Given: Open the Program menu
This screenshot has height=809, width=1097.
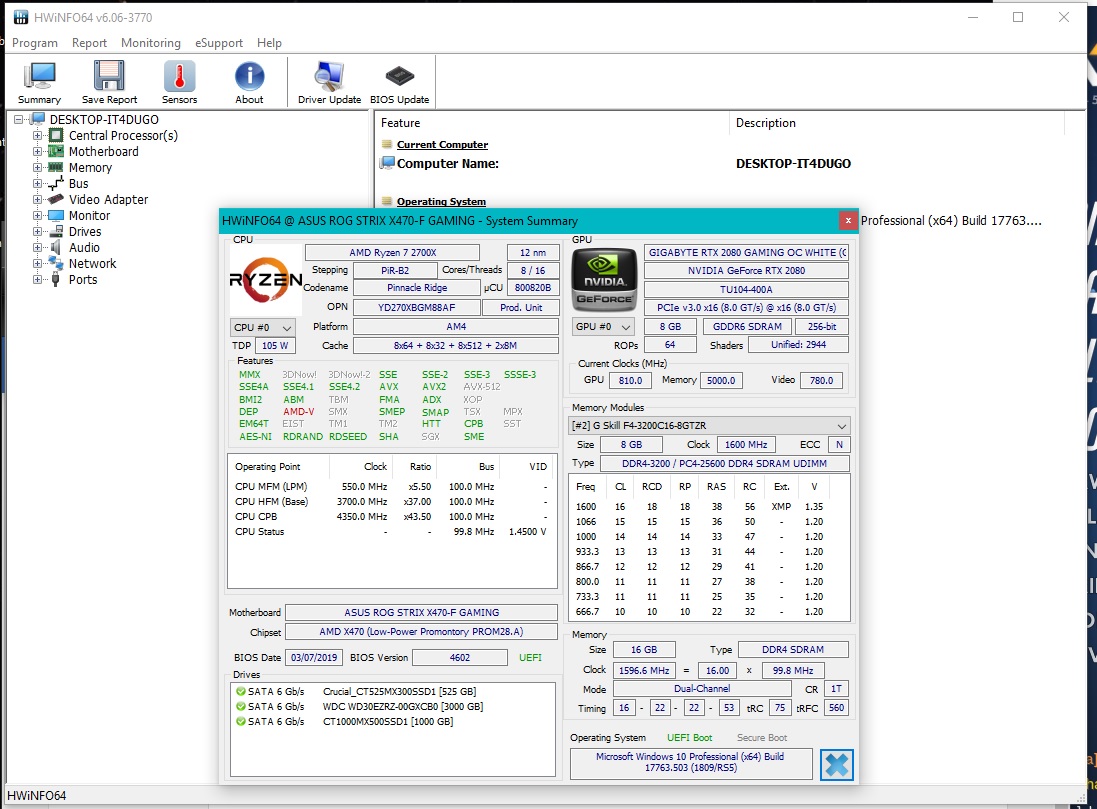Looking at the screenshot, I should tap(35, 43).
